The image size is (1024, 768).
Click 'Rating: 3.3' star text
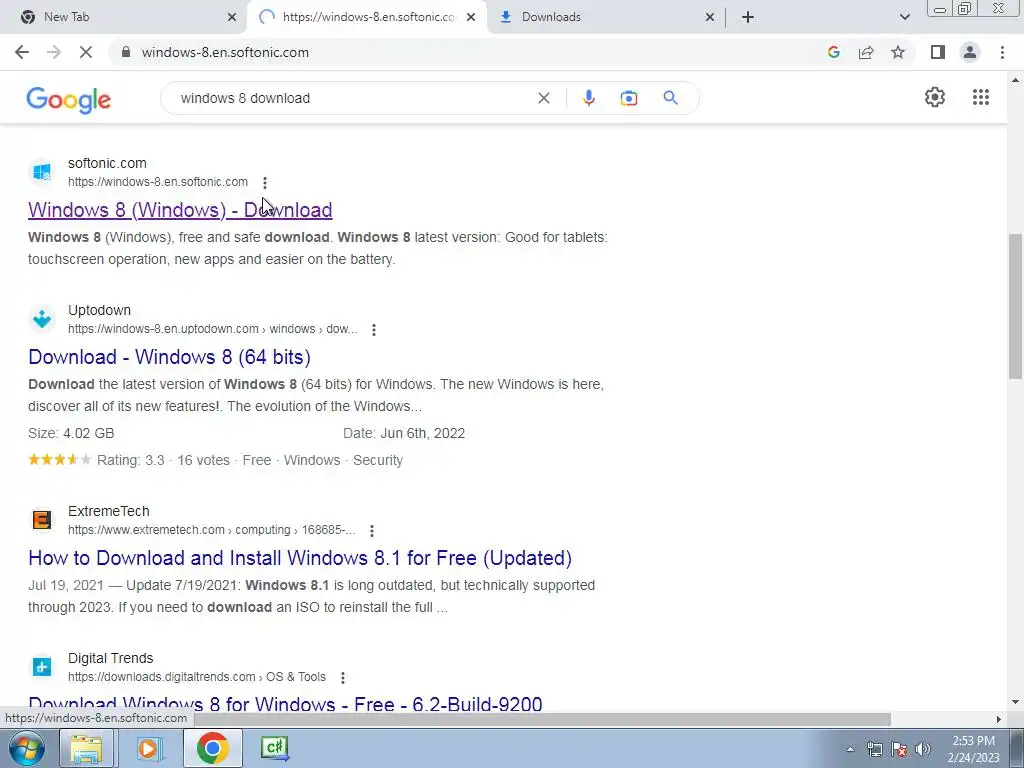[x=131, y=460]
